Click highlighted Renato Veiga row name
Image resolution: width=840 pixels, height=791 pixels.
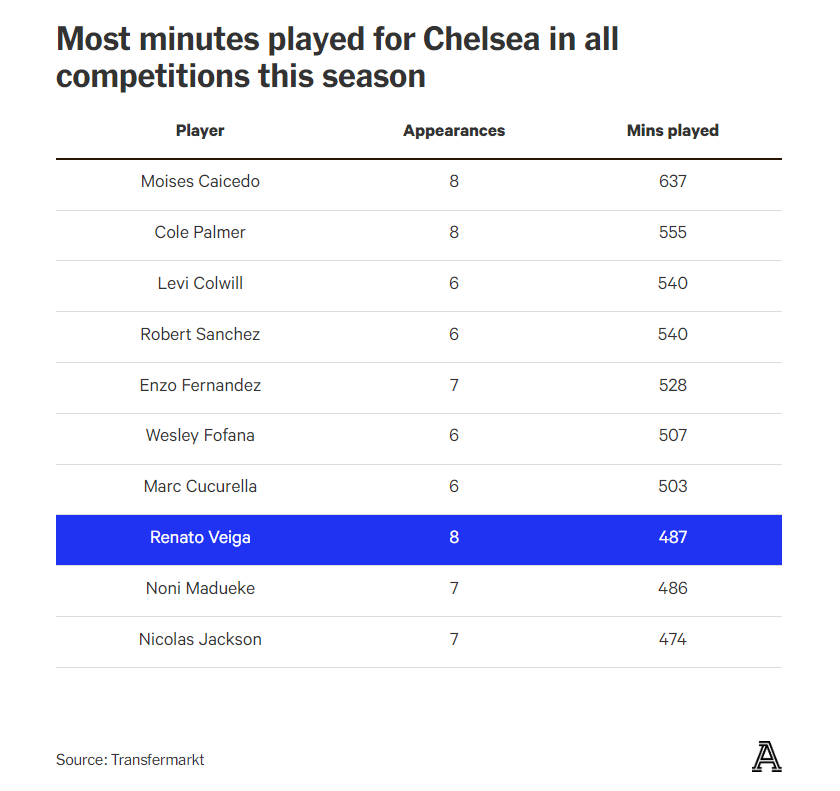[200, 537]
